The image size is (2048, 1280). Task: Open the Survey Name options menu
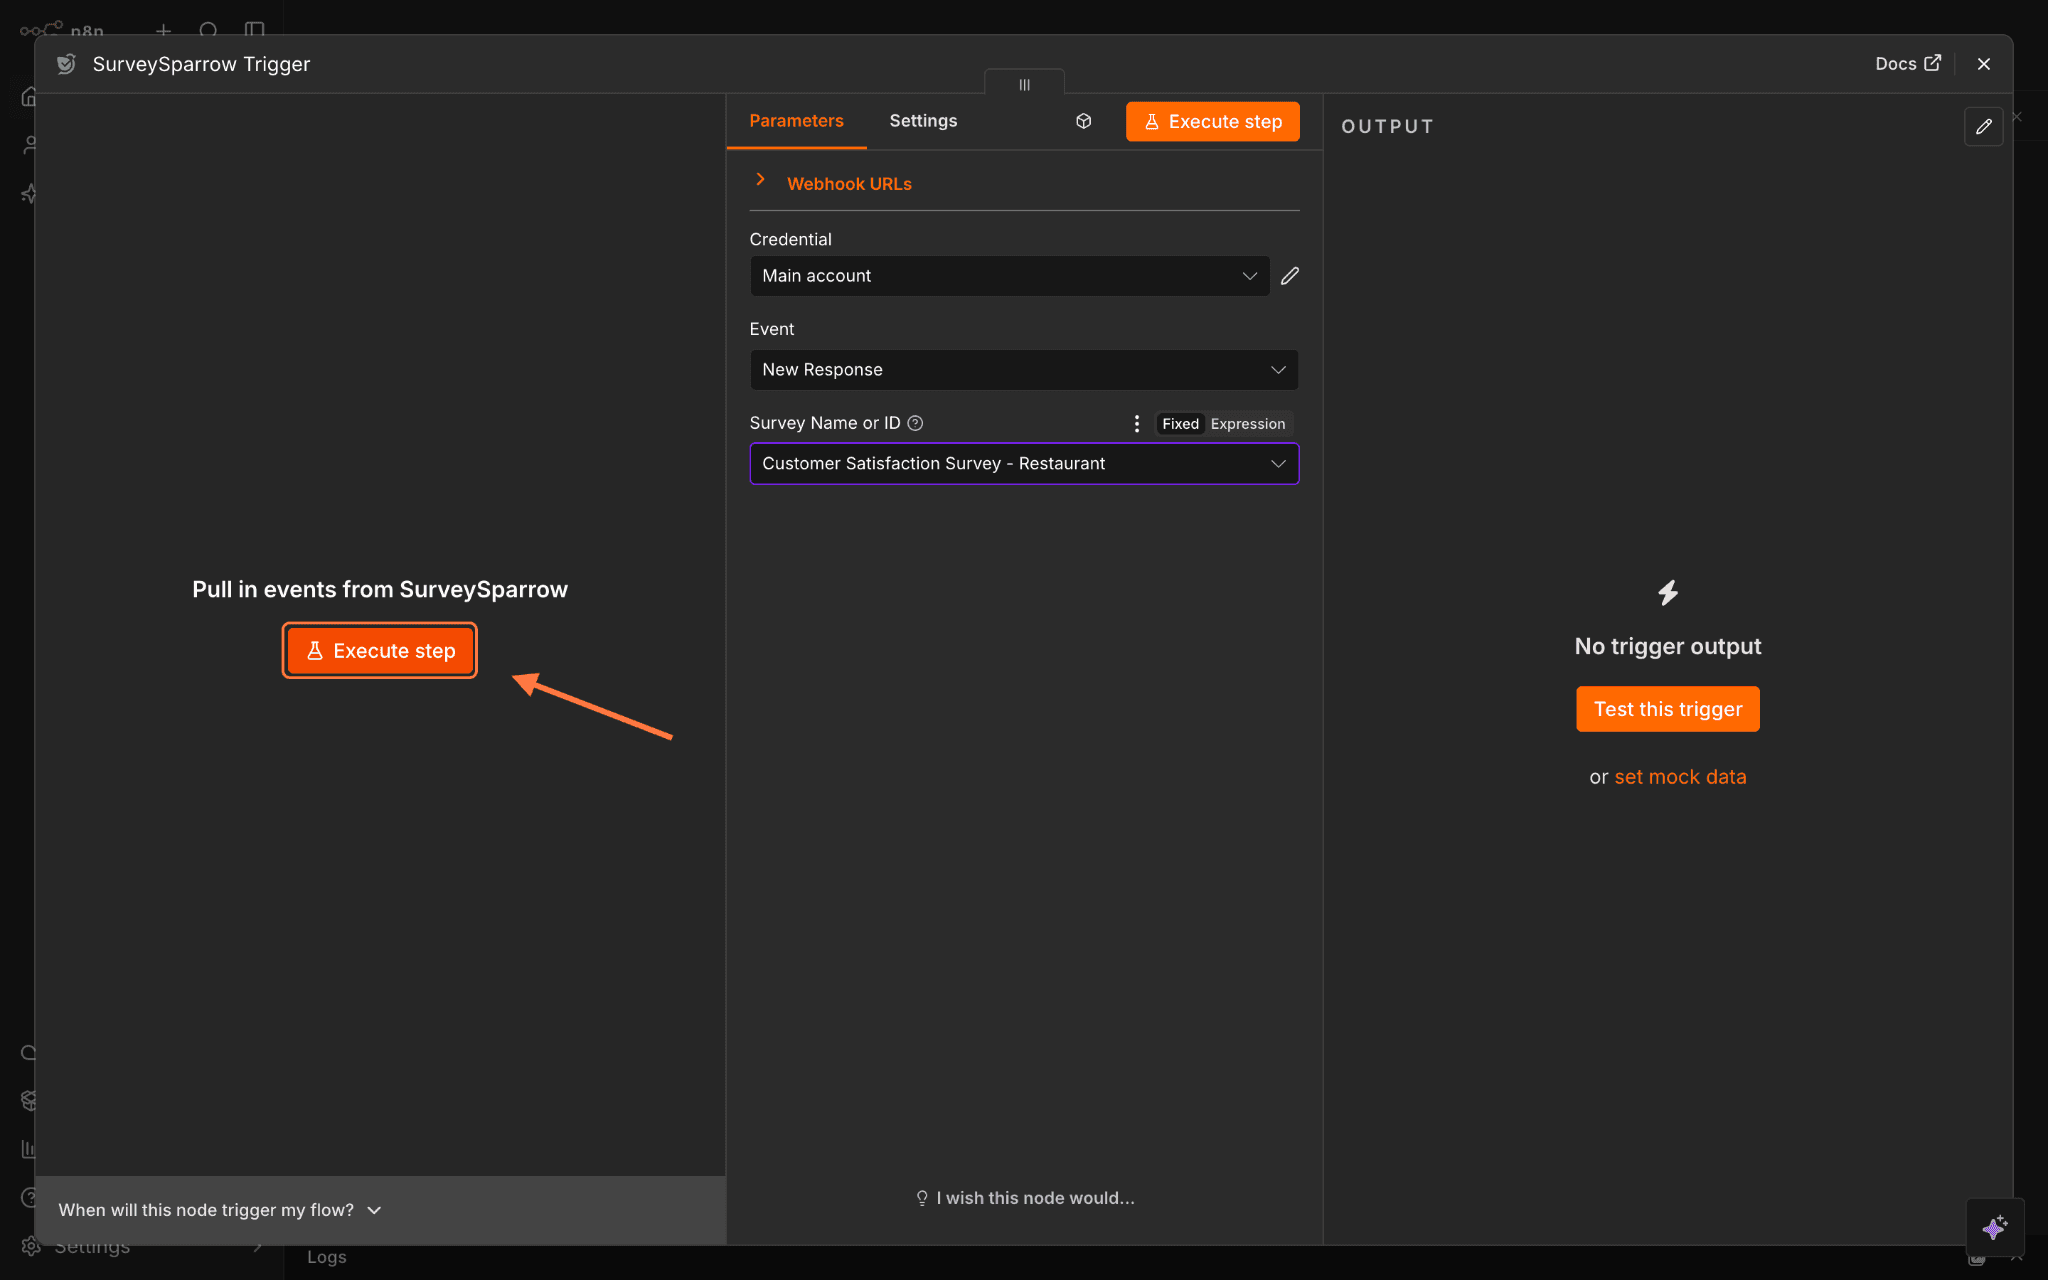pyautogui.click(x=1137, y=424)
